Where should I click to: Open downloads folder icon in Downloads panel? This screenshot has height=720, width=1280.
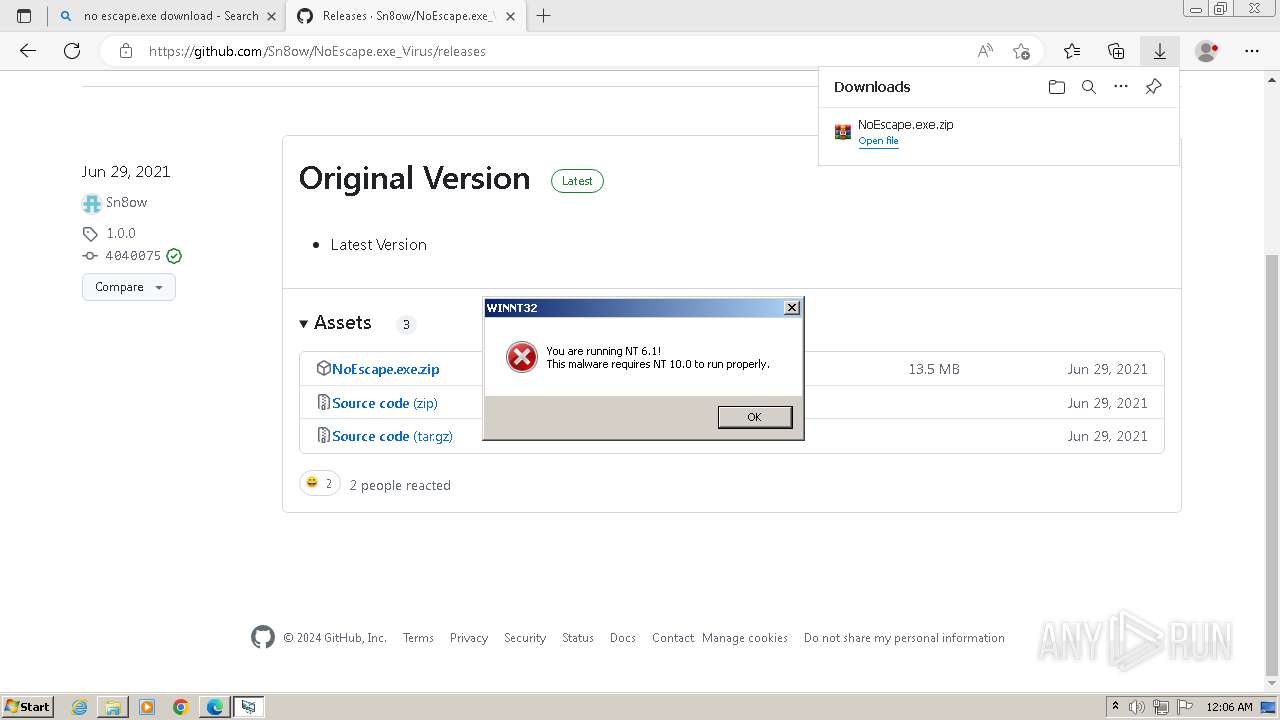coord(1057,87)
